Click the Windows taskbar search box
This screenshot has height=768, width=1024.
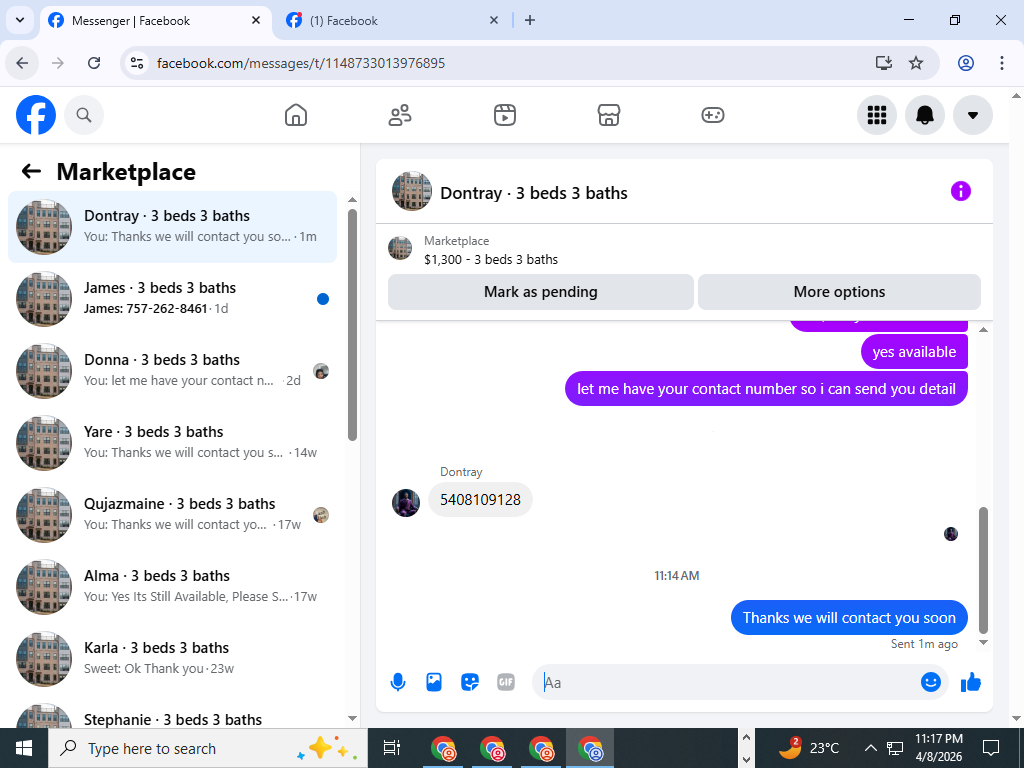tap(208, 748)
